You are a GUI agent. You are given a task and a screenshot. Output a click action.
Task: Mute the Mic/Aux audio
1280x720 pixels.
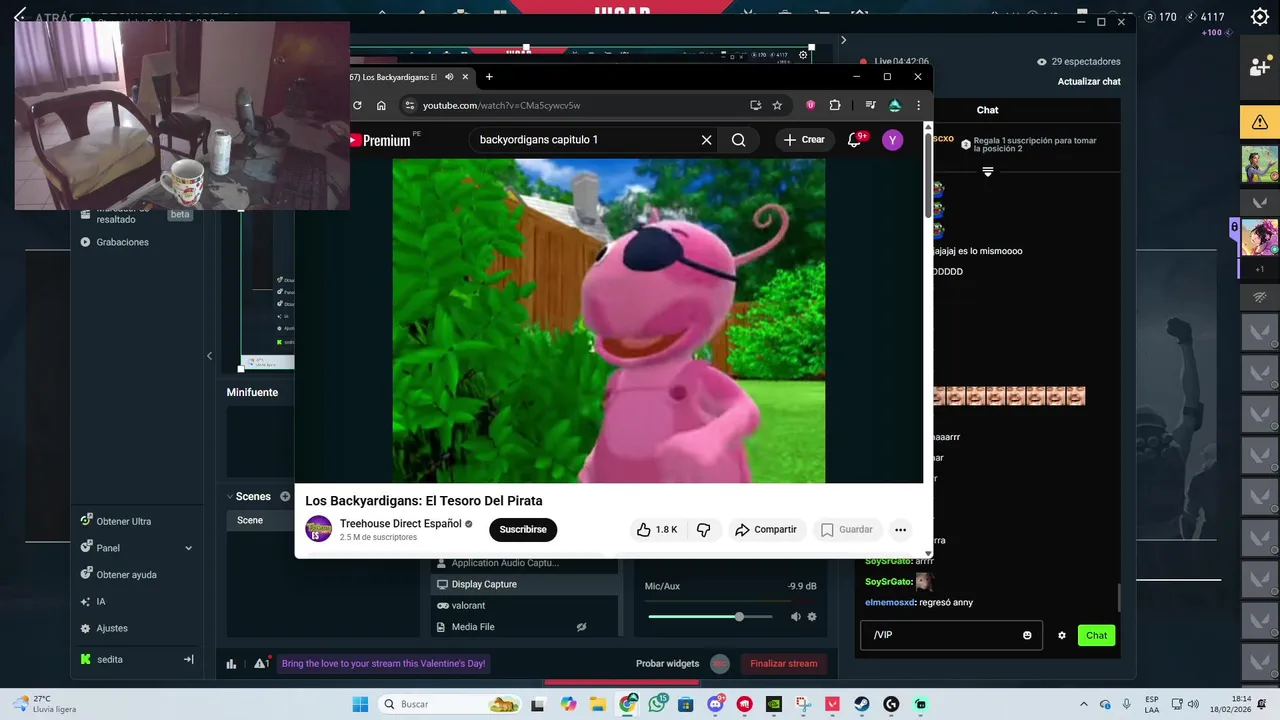coord(796,617)
